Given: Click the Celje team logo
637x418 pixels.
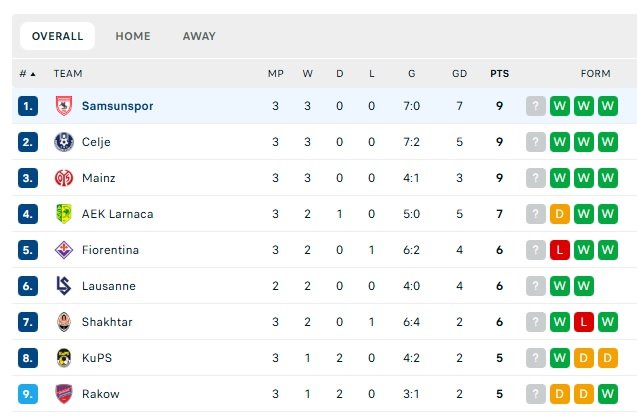Looking at the screenshot, I should (64, 142).
